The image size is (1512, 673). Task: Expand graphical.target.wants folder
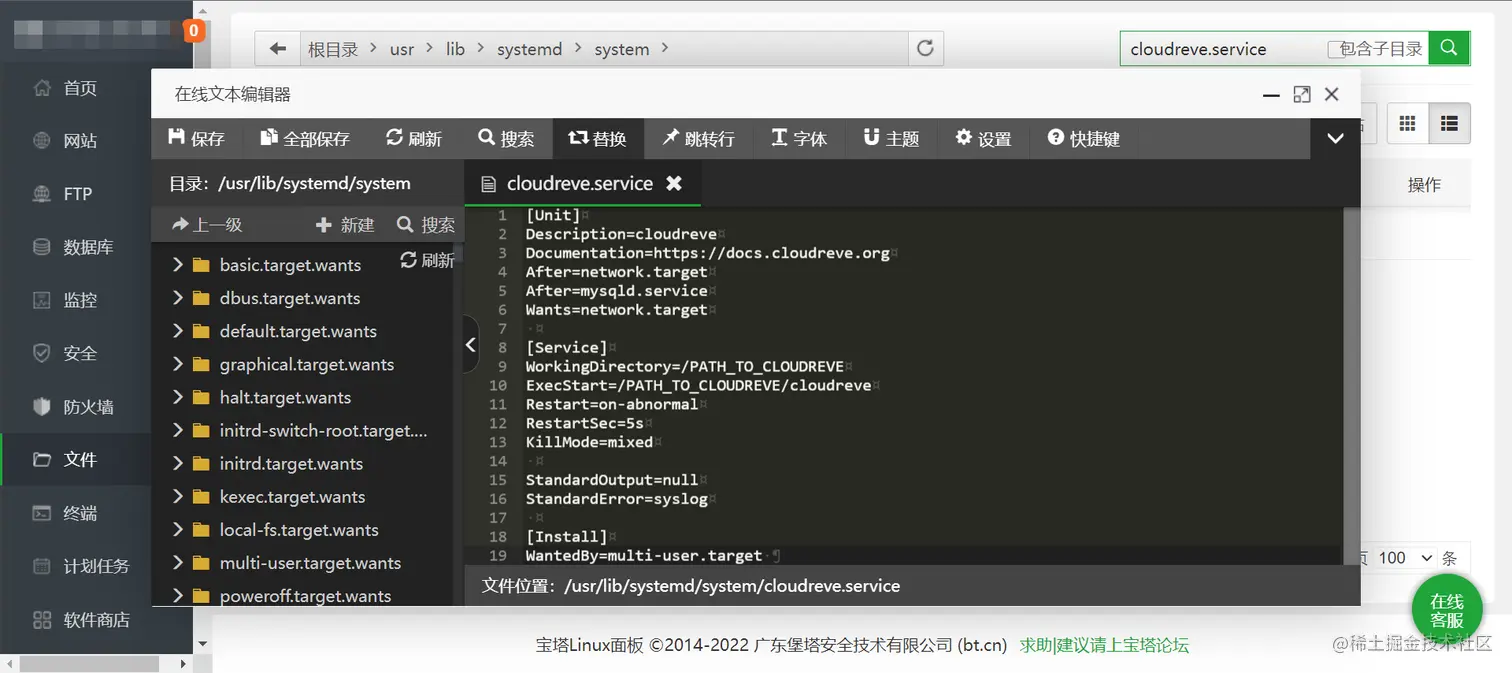point(177,364)
